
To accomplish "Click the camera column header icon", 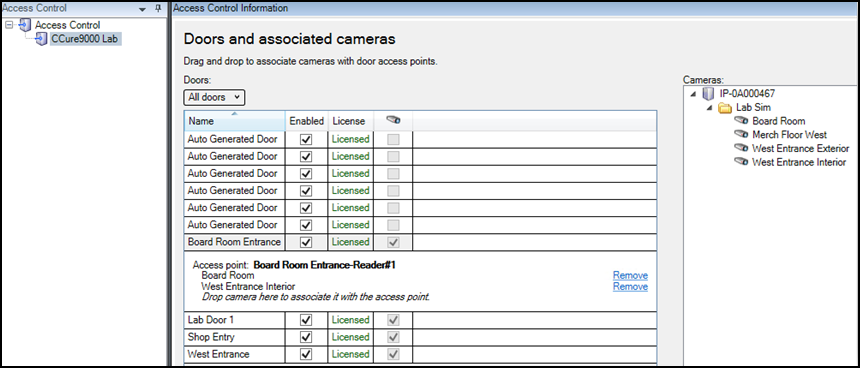I will [x=393, y=120].
